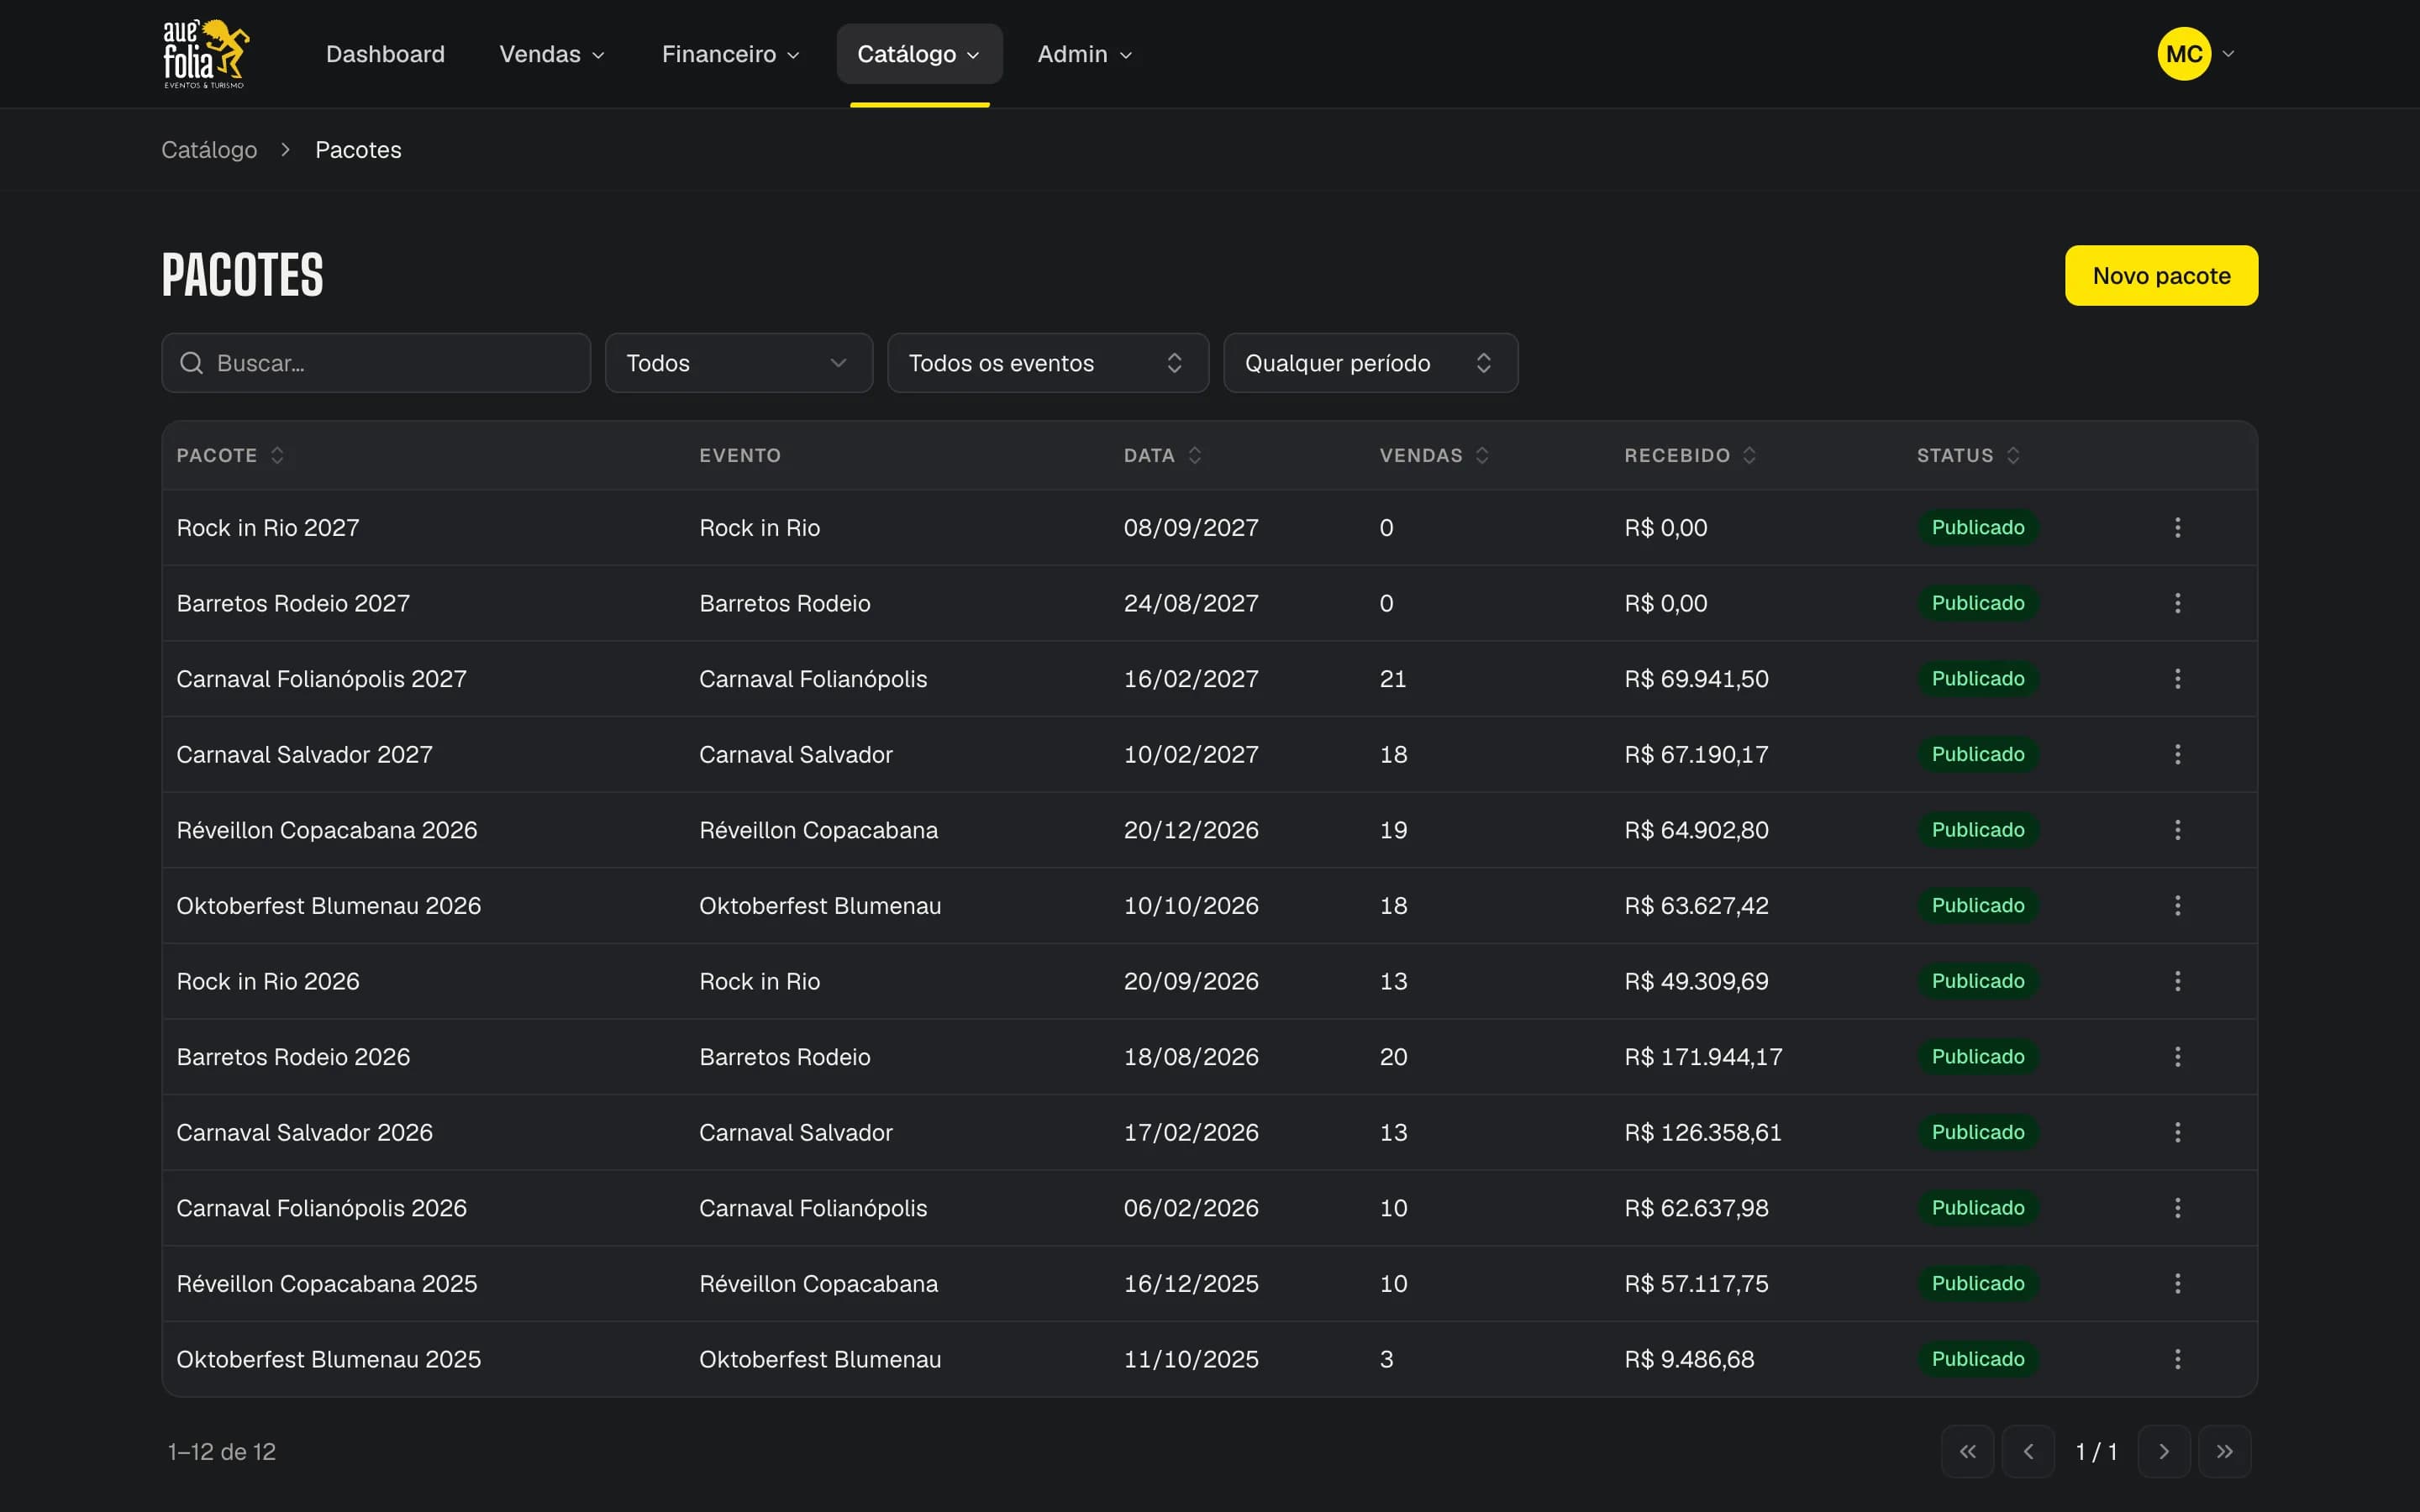Open row actions for Rock in Rio 2026
Image resolution: width=2420 pixels, height=1512 pixels.
[2177, 981]
